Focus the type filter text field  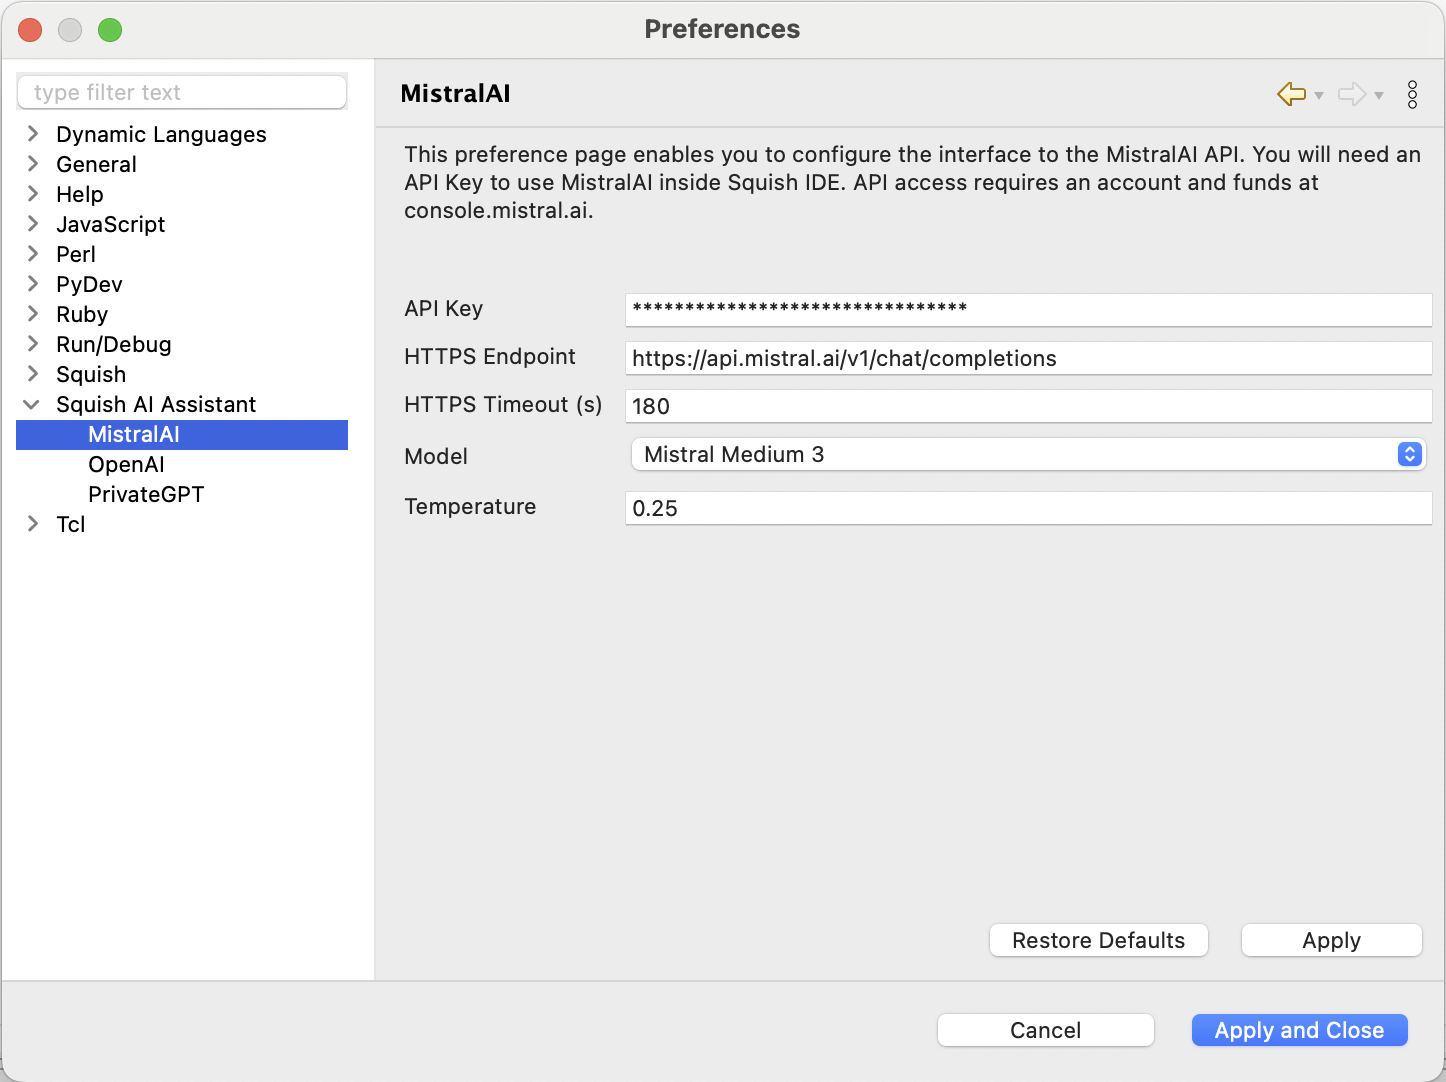[x=182, y=92]
